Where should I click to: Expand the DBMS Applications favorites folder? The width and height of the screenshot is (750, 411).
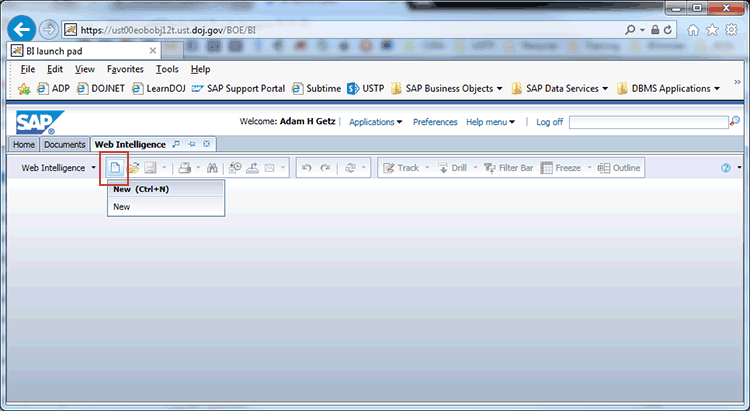coord(668,89)
